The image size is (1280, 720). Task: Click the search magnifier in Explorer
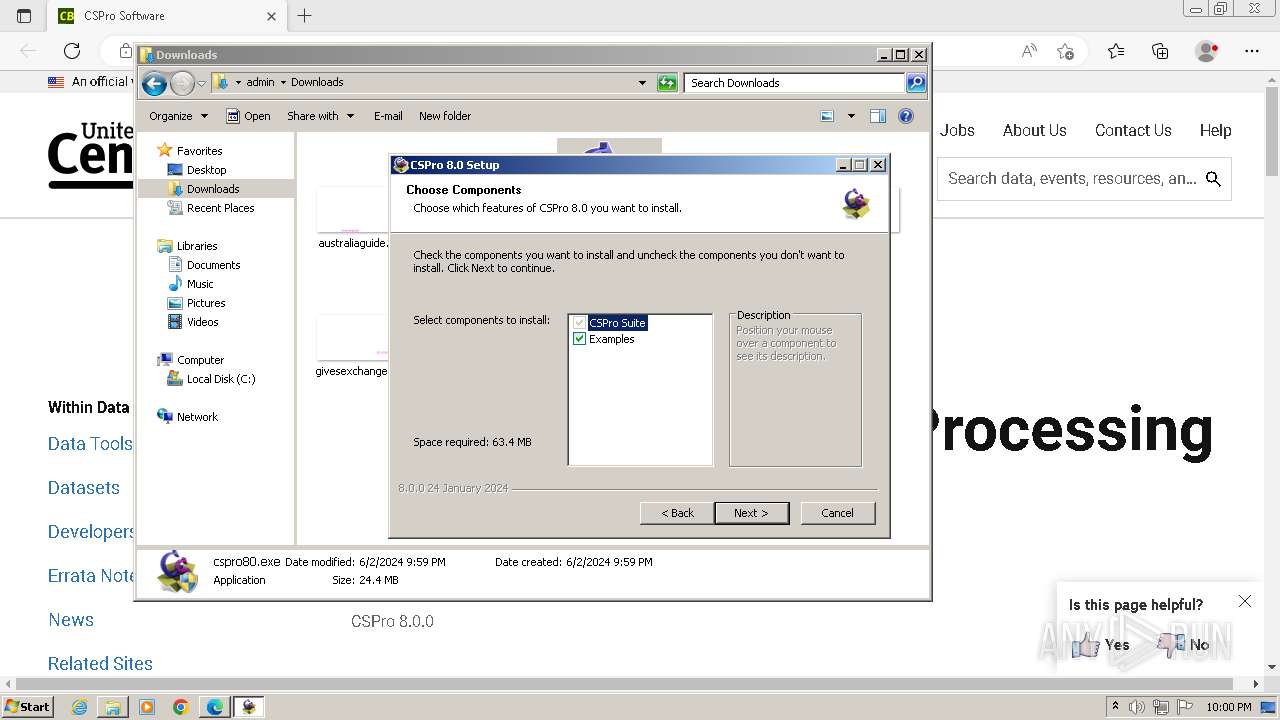coord(916,83)
